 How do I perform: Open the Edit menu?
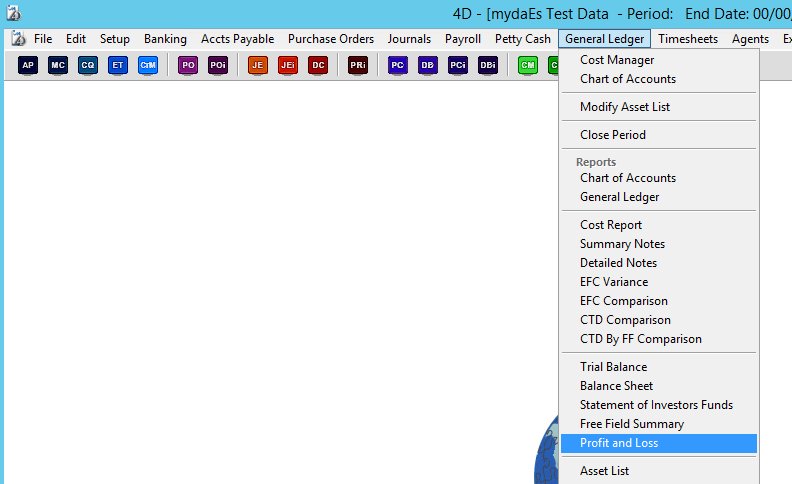pos(76,39)
